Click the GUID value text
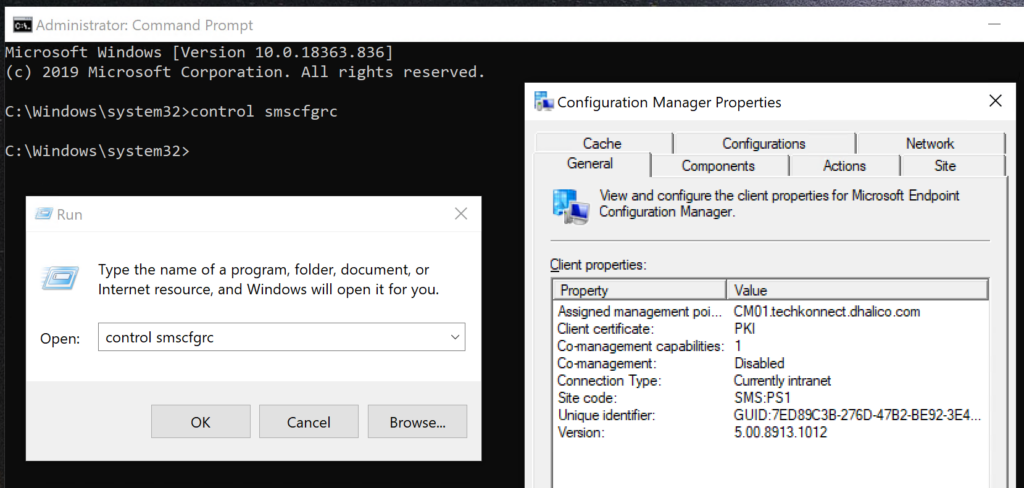1024x488 pixels. click(x=857, y=415)
